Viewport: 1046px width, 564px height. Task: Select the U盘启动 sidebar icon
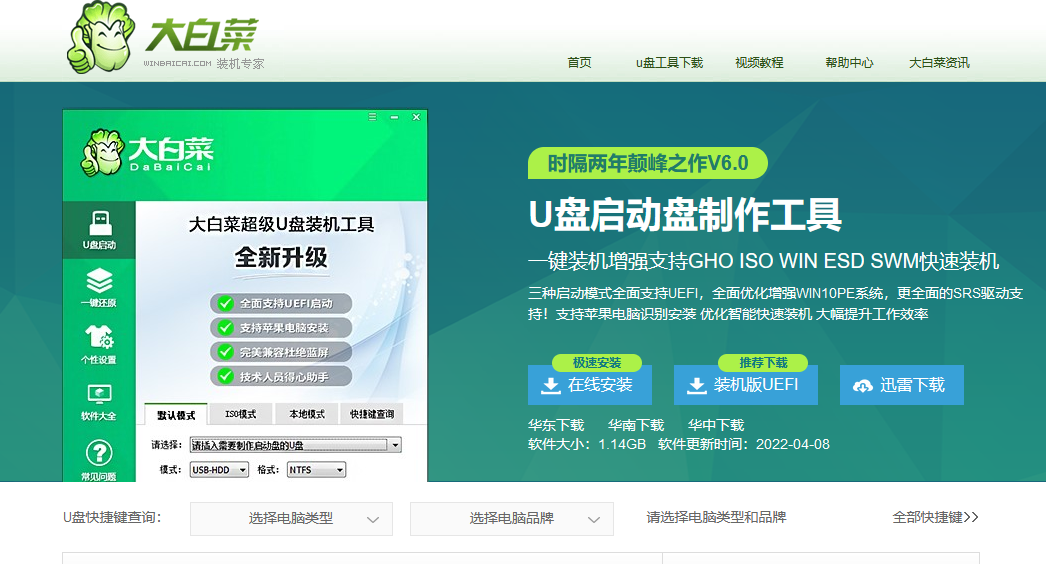pyautogui.click(x=99, y=230)
